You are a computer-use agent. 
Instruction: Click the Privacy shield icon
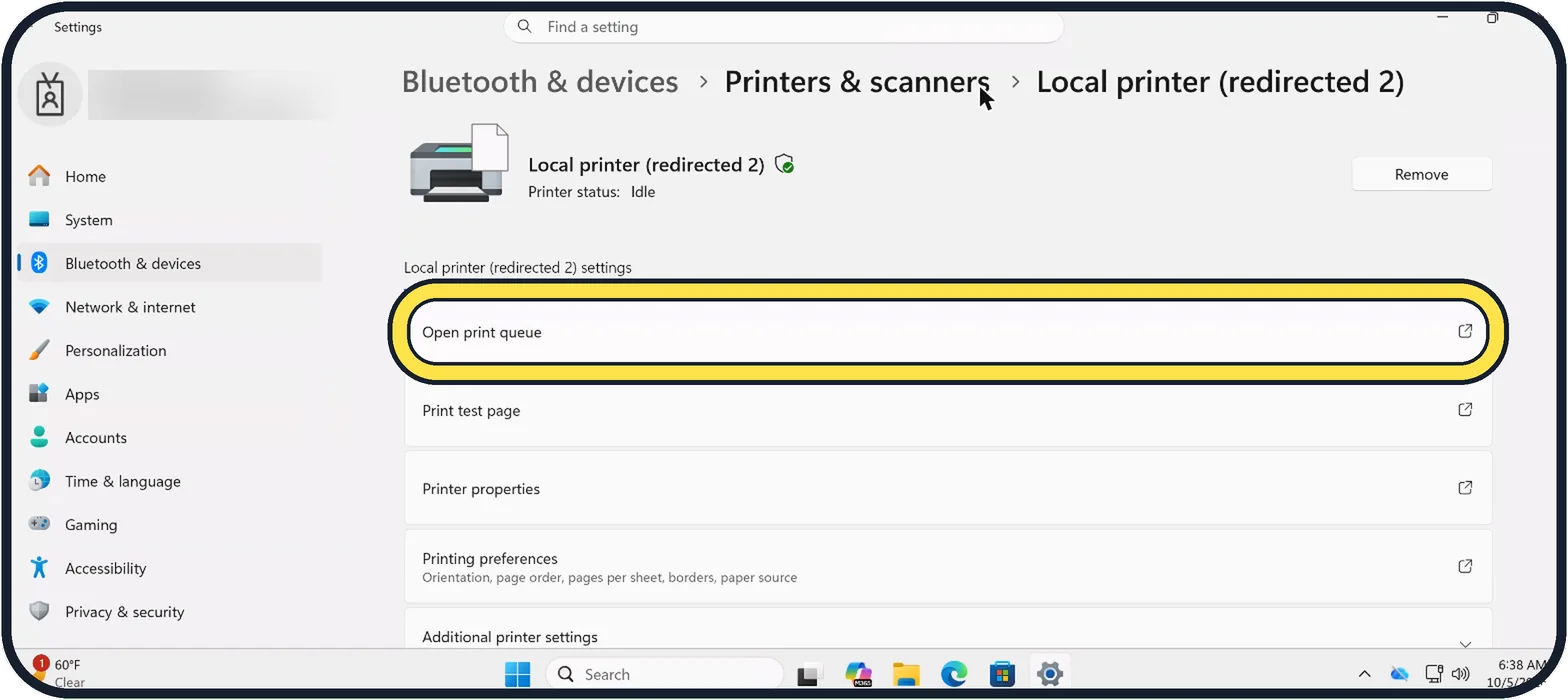39,611
